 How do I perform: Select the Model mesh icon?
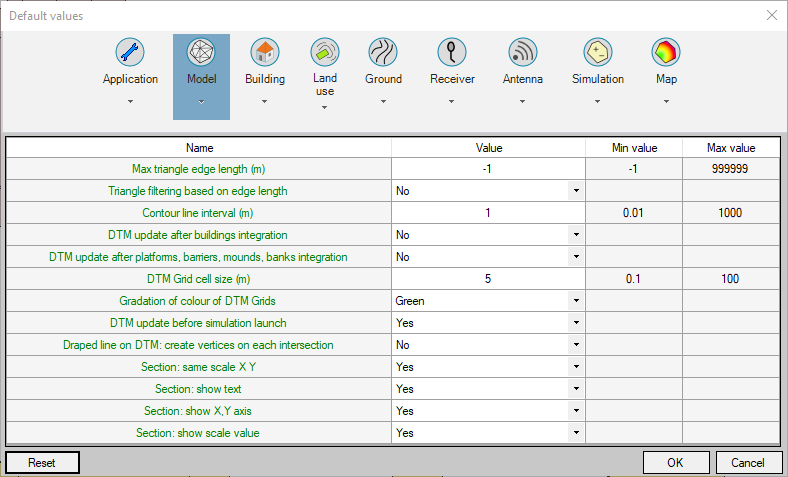[x=201, y=52]
